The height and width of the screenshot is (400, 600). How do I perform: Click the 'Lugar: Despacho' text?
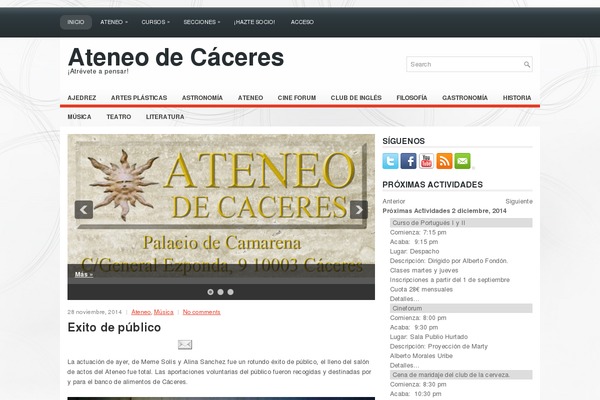pyautogui.click(x=414, y=251)
